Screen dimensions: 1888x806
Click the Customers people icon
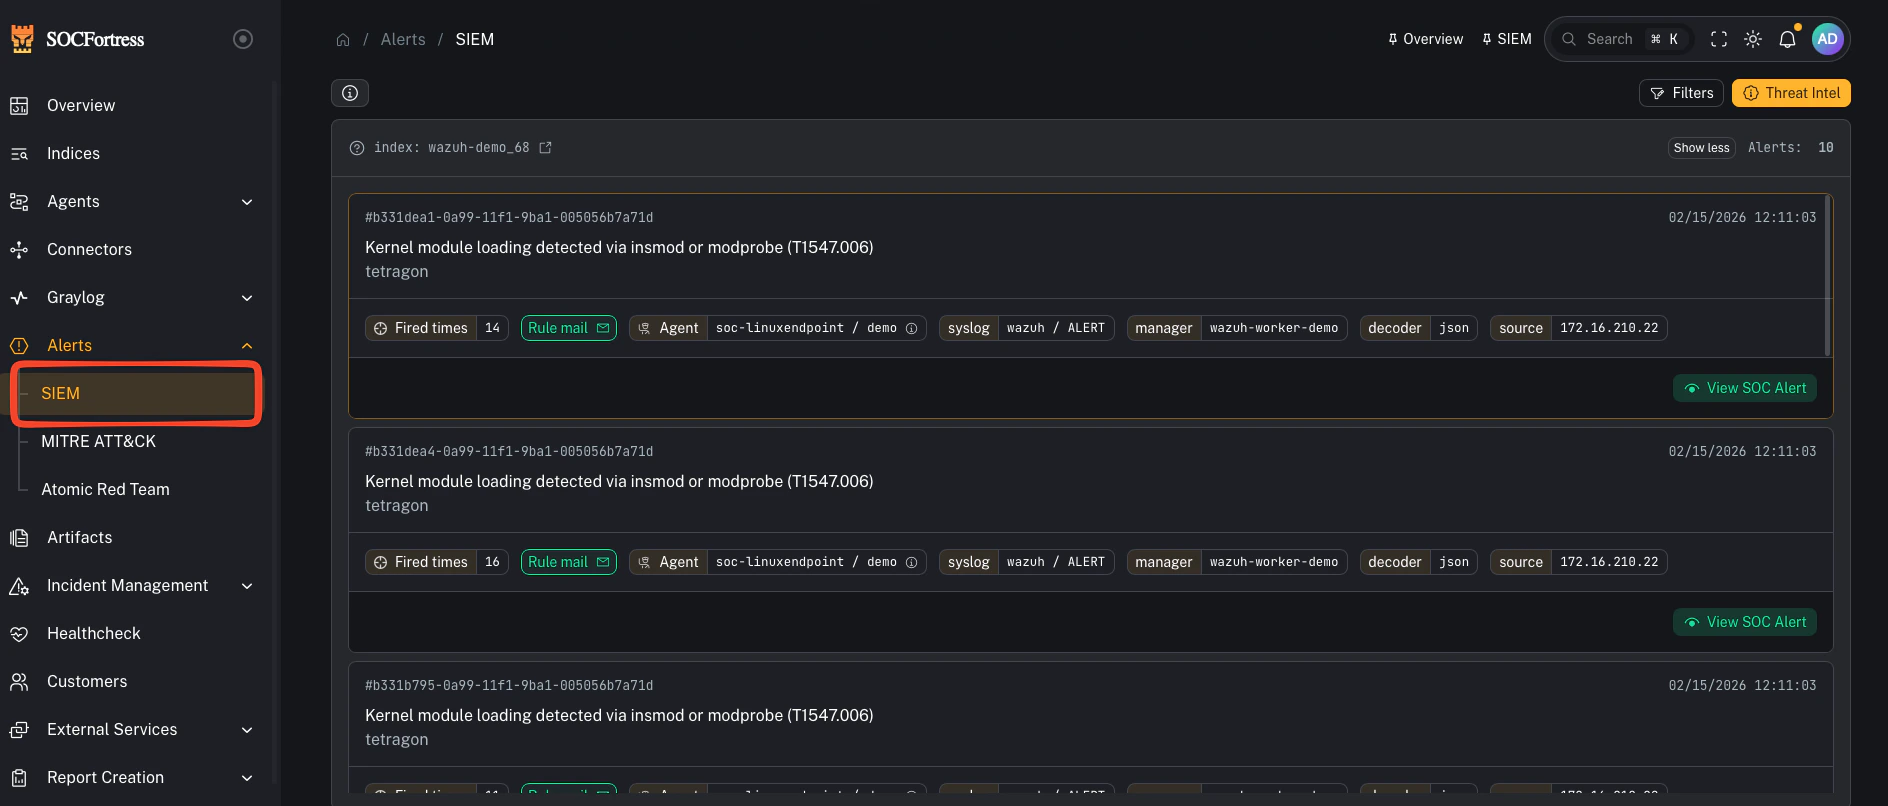(19, 681)
